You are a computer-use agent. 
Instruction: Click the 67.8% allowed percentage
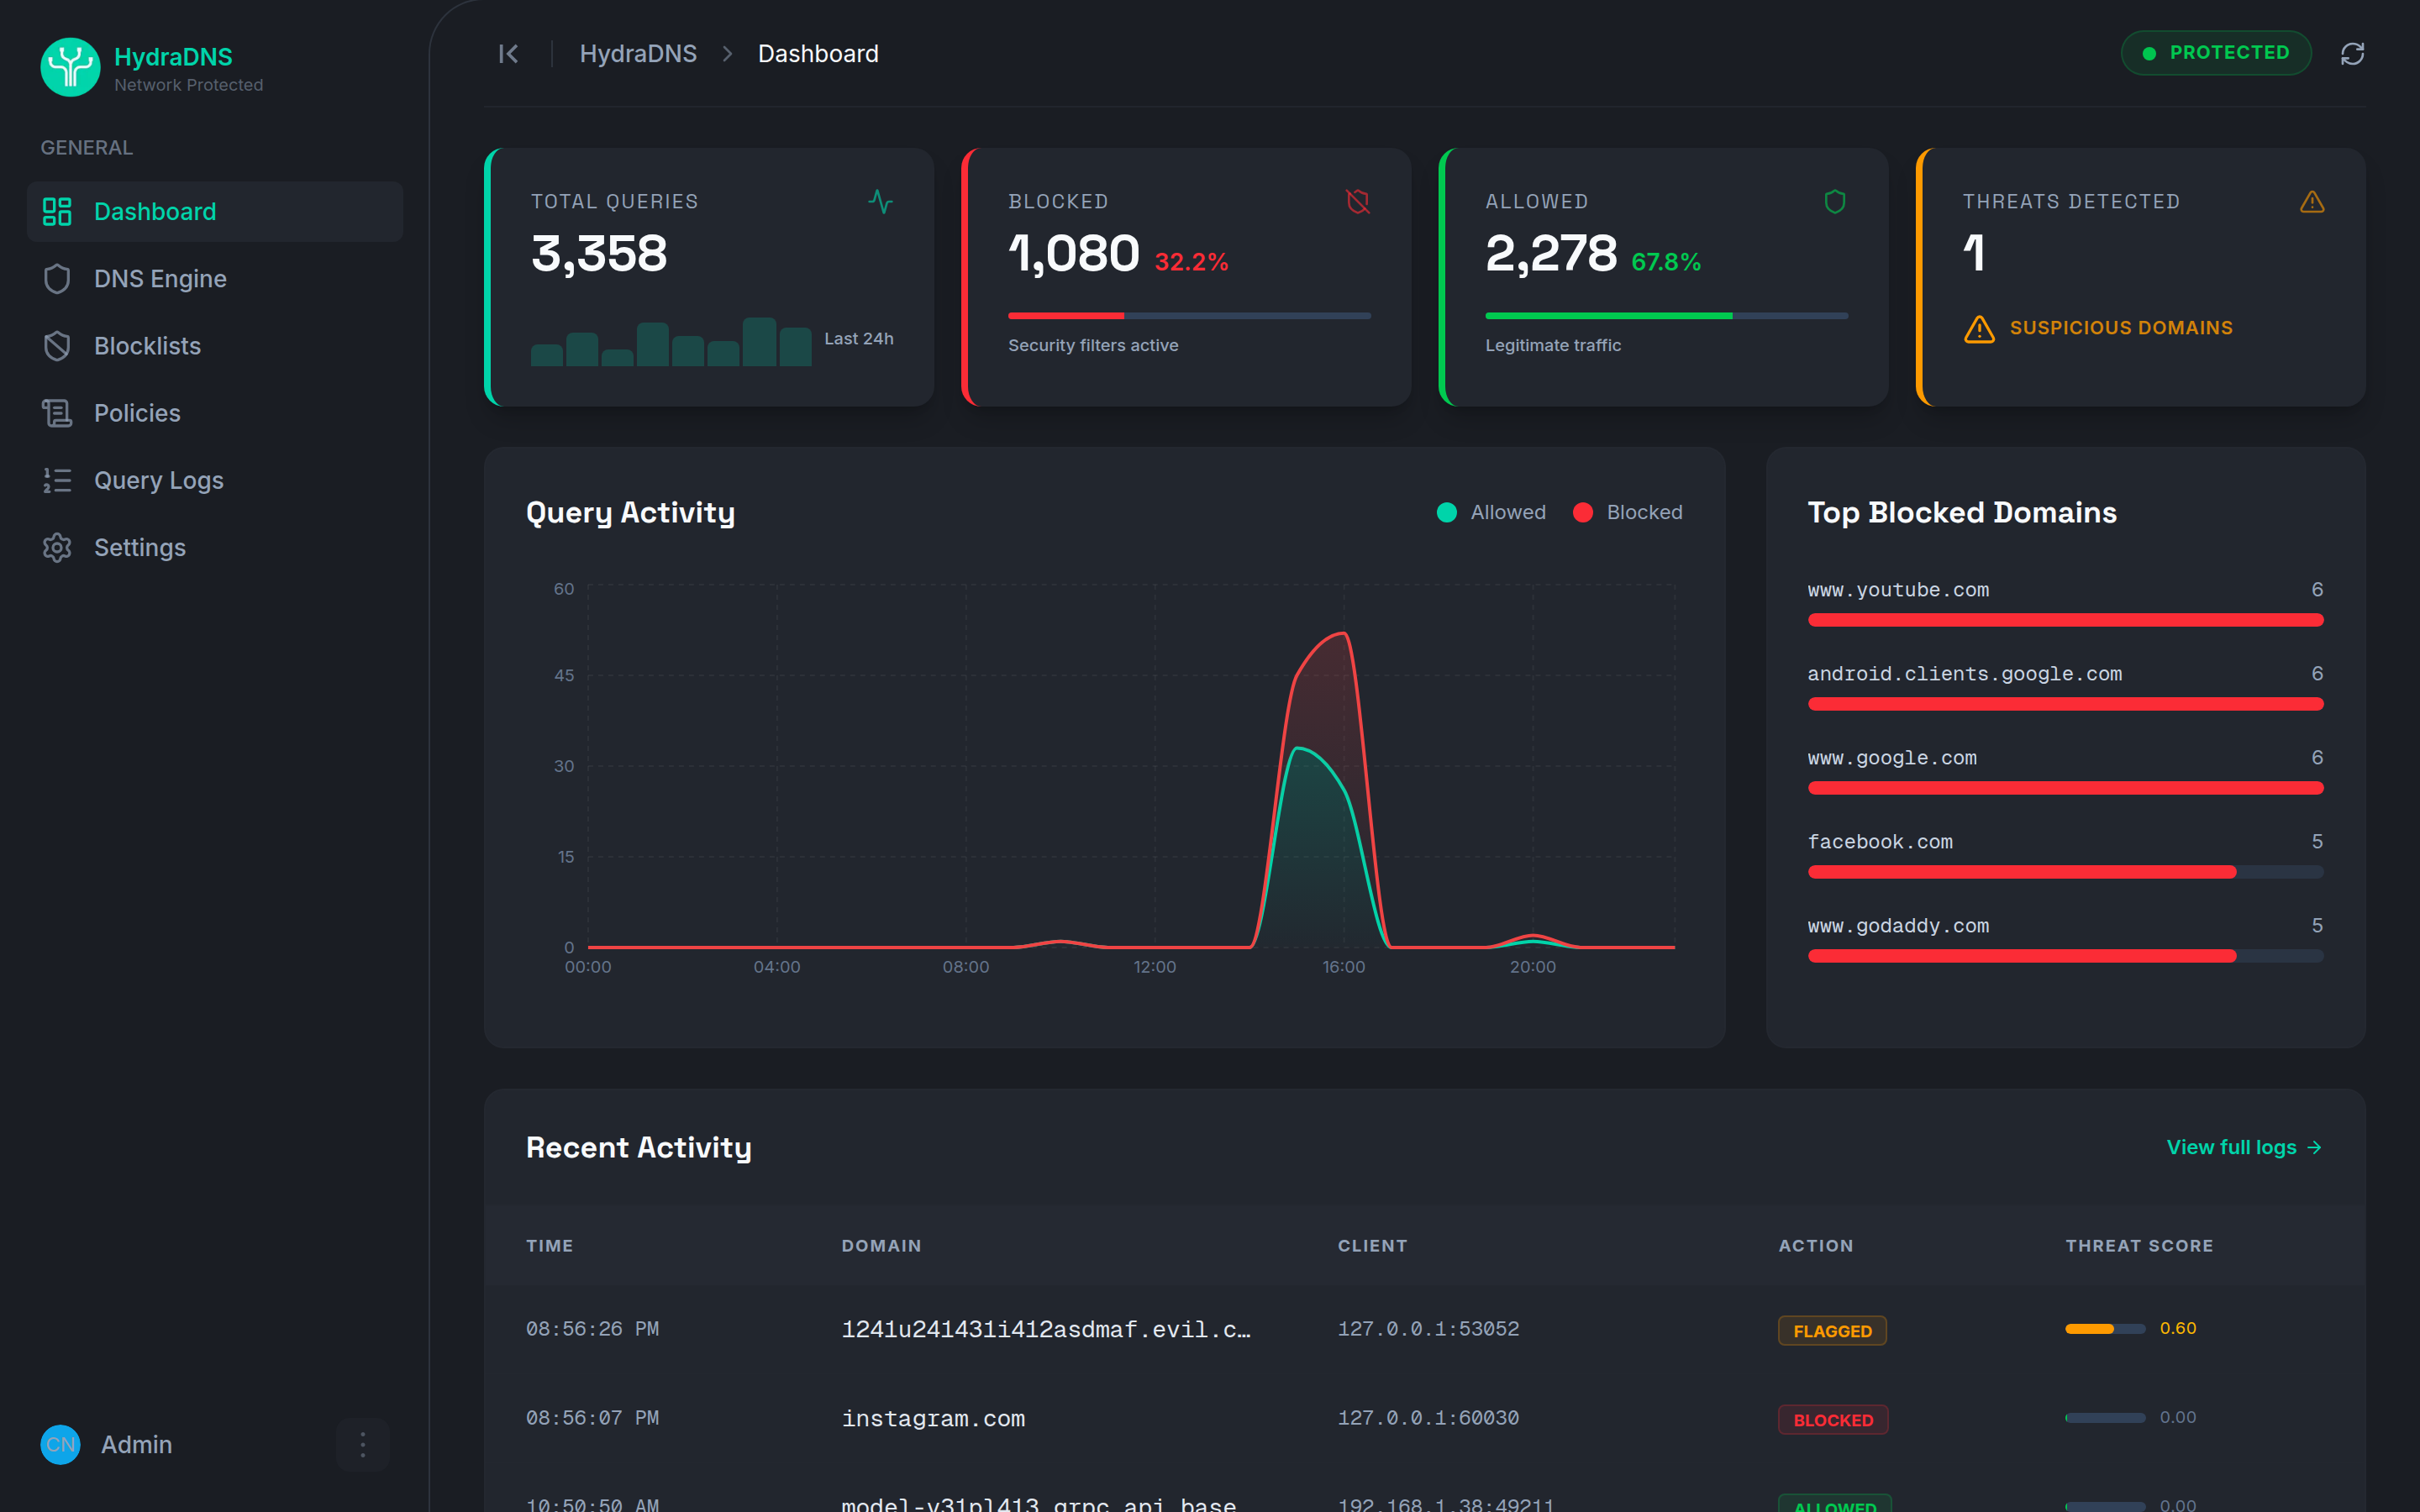click(1666, 262)
